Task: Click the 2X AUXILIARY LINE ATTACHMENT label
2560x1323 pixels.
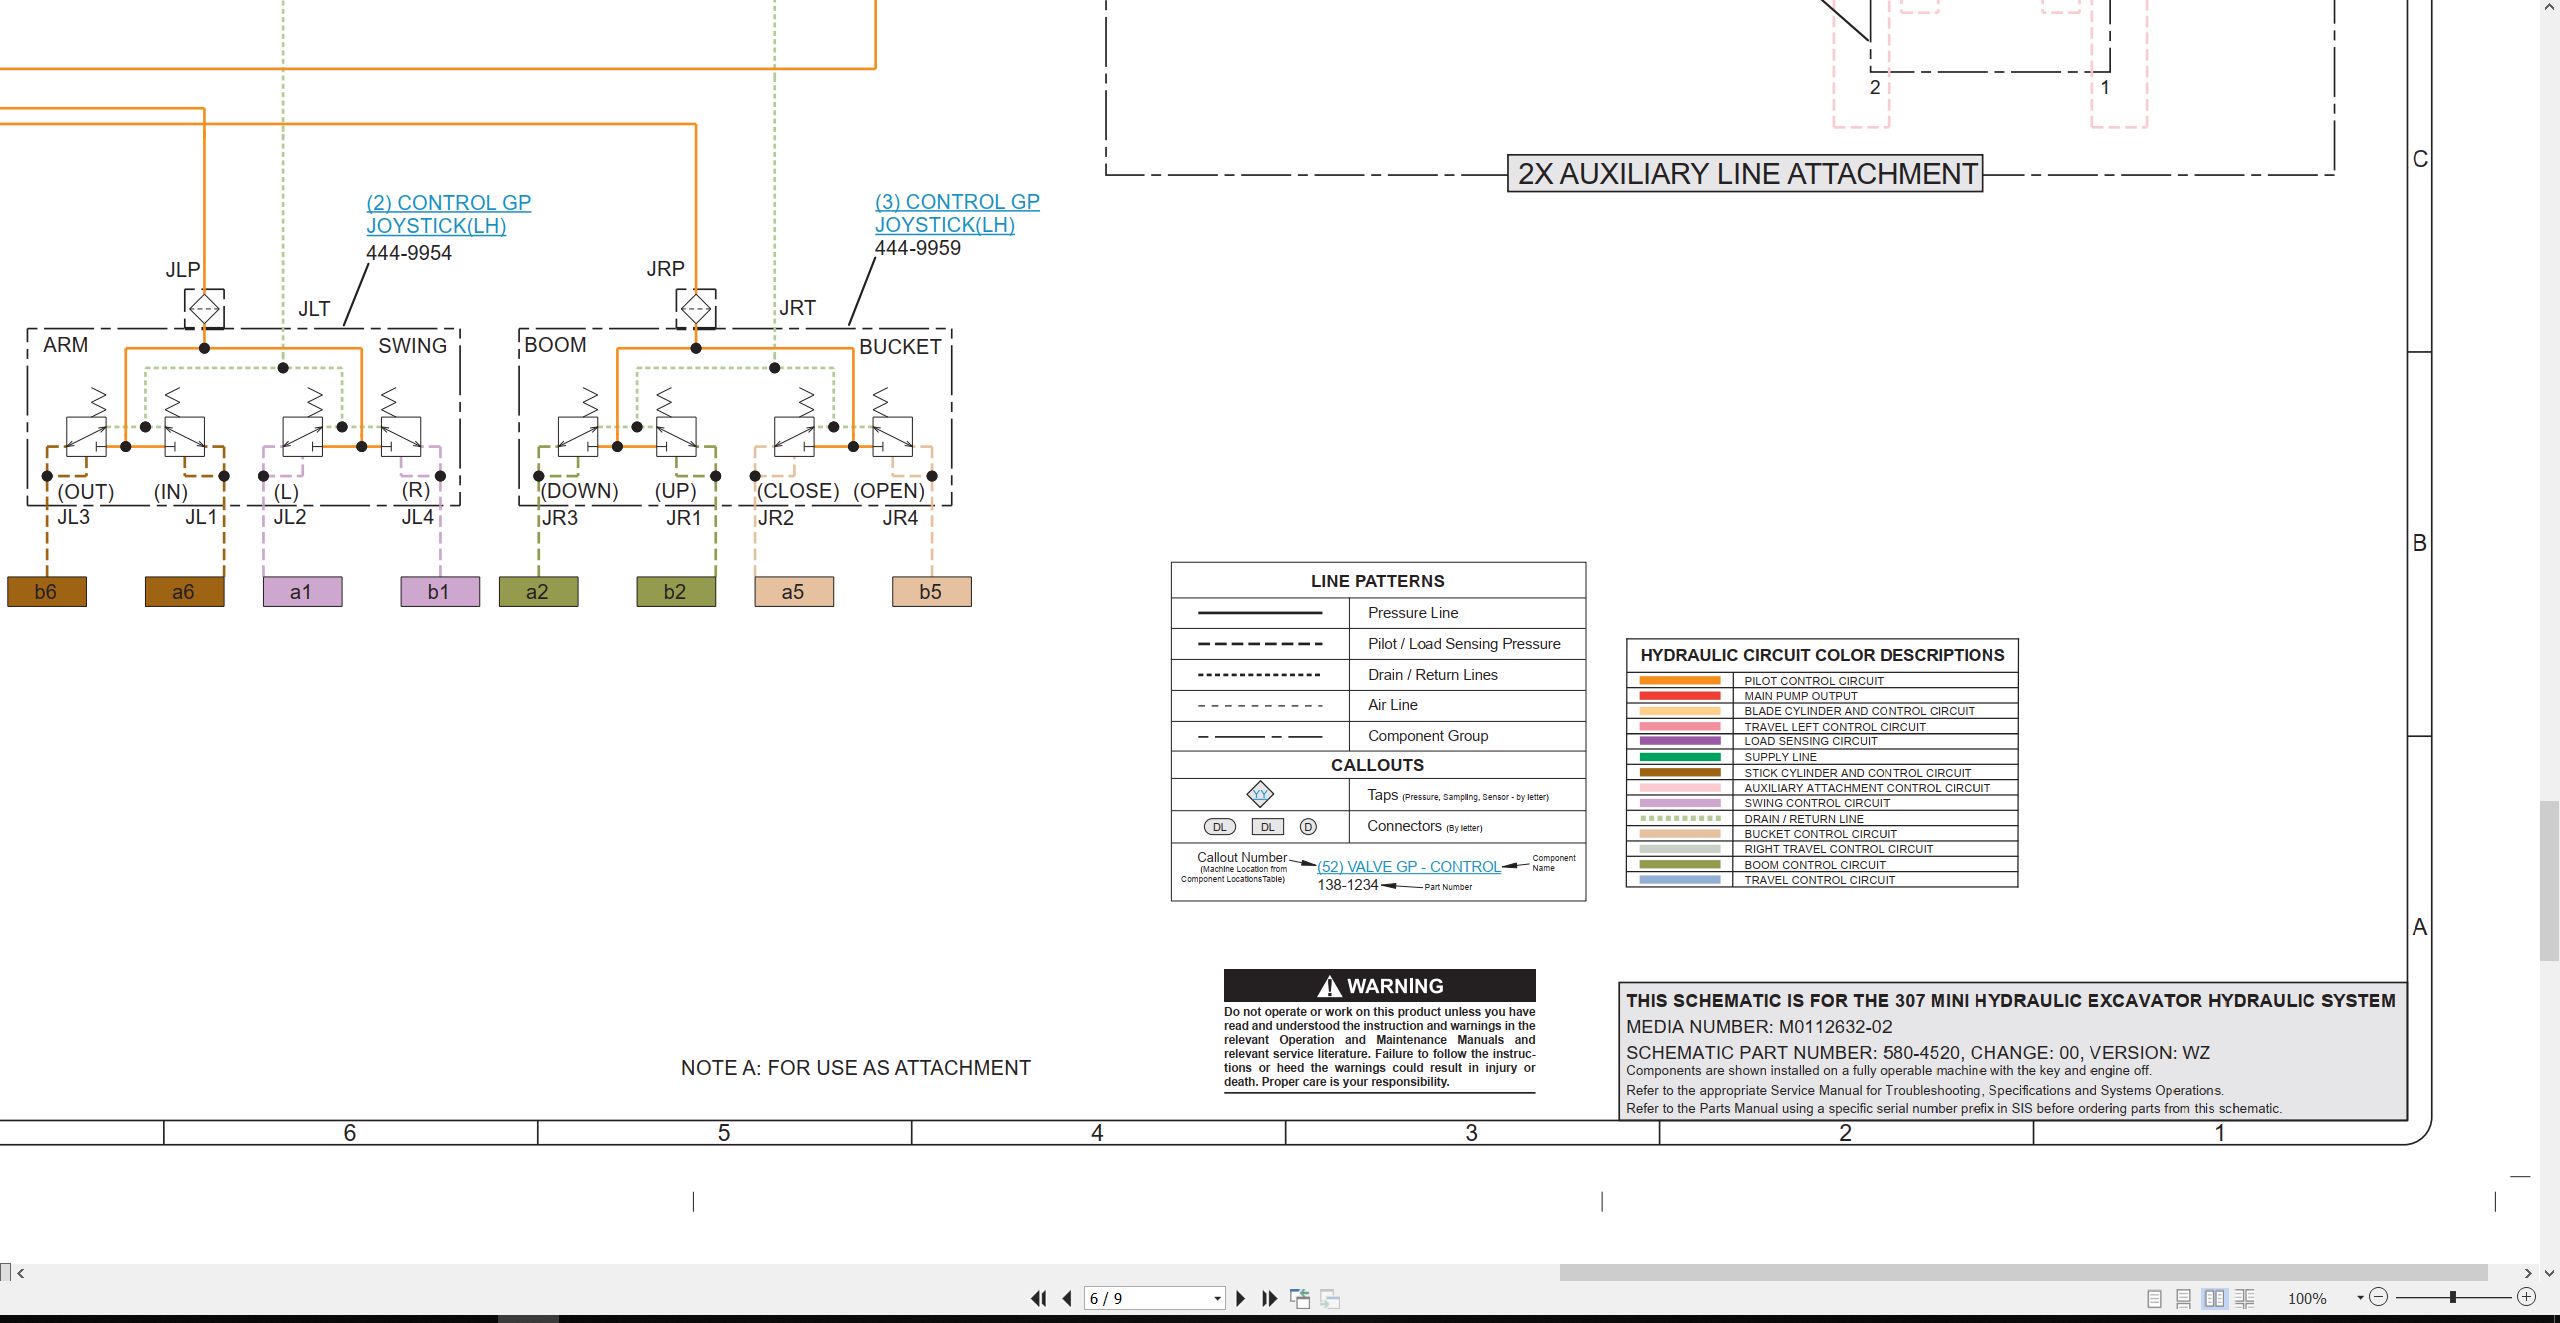Action: pyautogui.click(x=1746, y=173)
